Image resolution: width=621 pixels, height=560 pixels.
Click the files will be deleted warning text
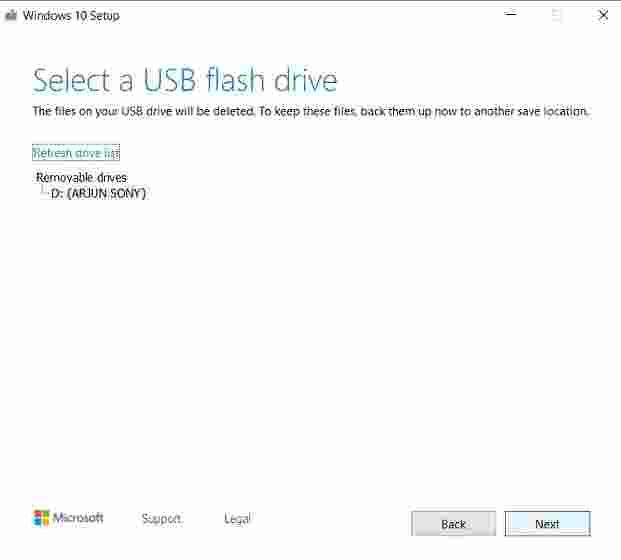311,111
